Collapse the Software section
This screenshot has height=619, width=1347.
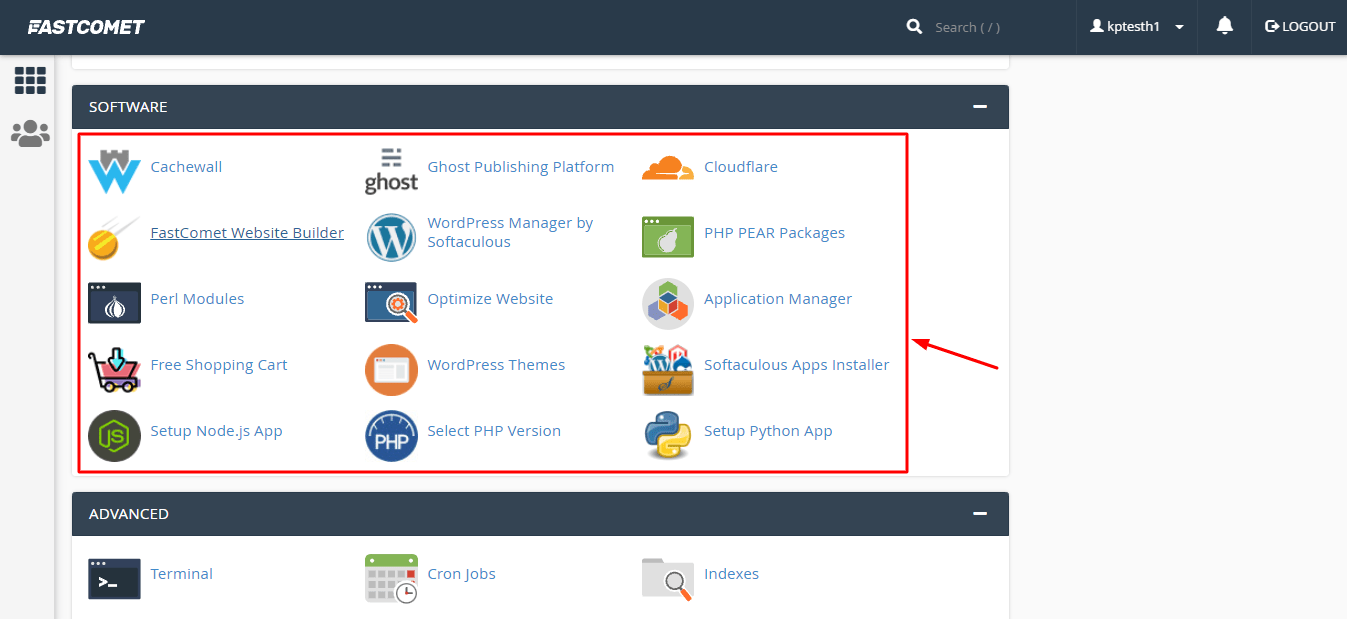tap(980, 107)
